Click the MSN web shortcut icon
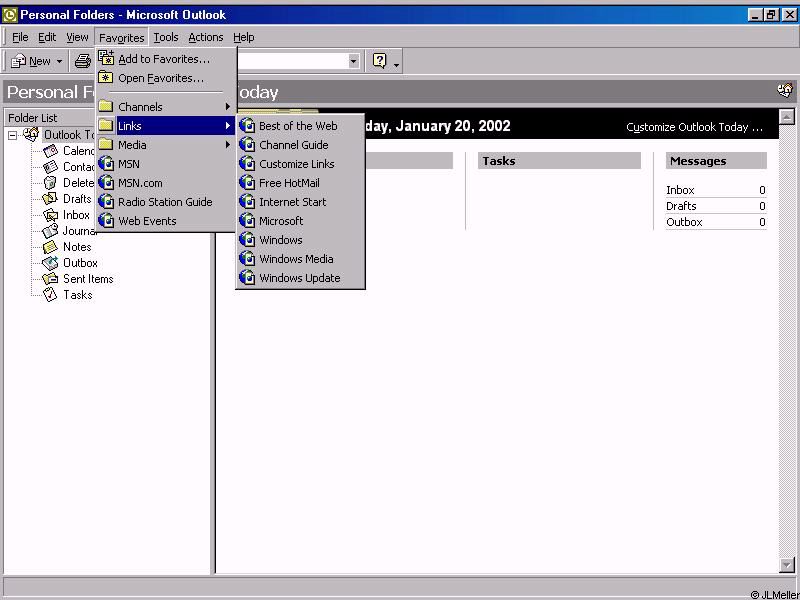This screenshot has width=800, height=600. 106,164
